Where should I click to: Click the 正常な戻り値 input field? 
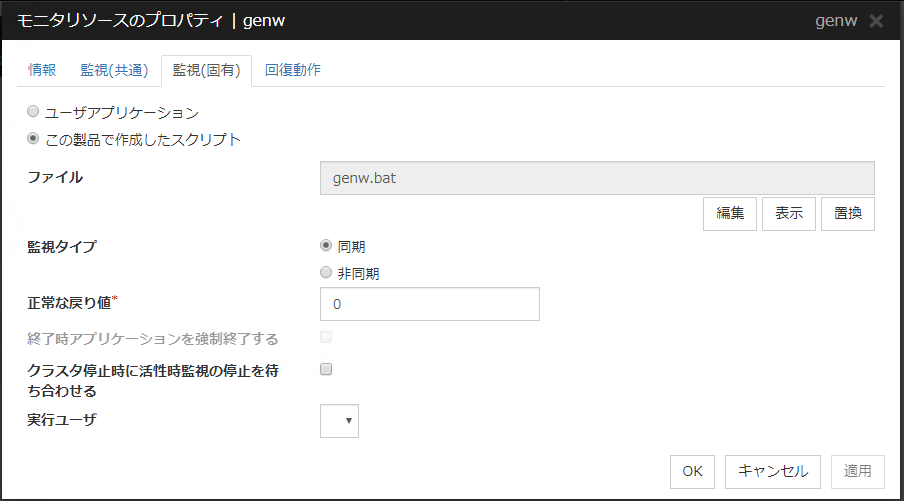coord(429,304)
